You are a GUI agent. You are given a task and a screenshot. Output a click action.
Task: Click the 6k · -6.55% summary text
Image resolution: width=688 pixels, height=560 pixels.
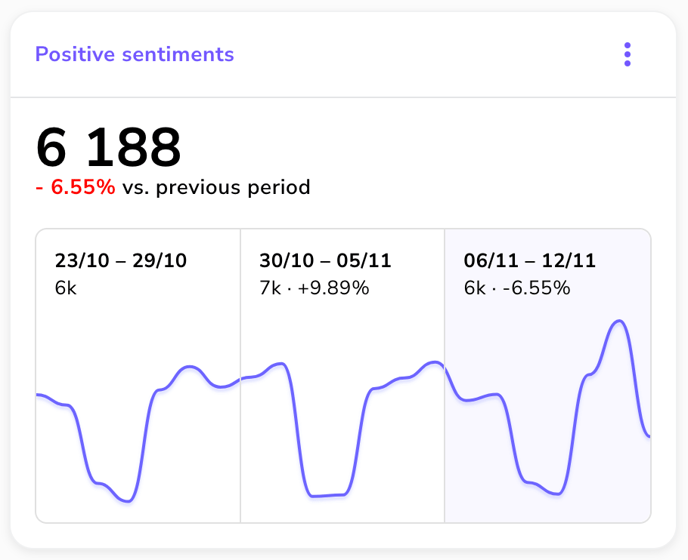[x=517, y=288]
